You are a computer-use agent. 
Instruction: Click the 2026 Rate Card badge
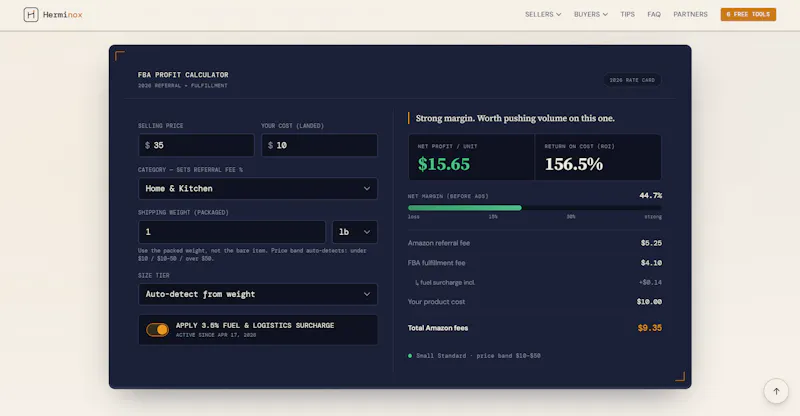[632, 80]
